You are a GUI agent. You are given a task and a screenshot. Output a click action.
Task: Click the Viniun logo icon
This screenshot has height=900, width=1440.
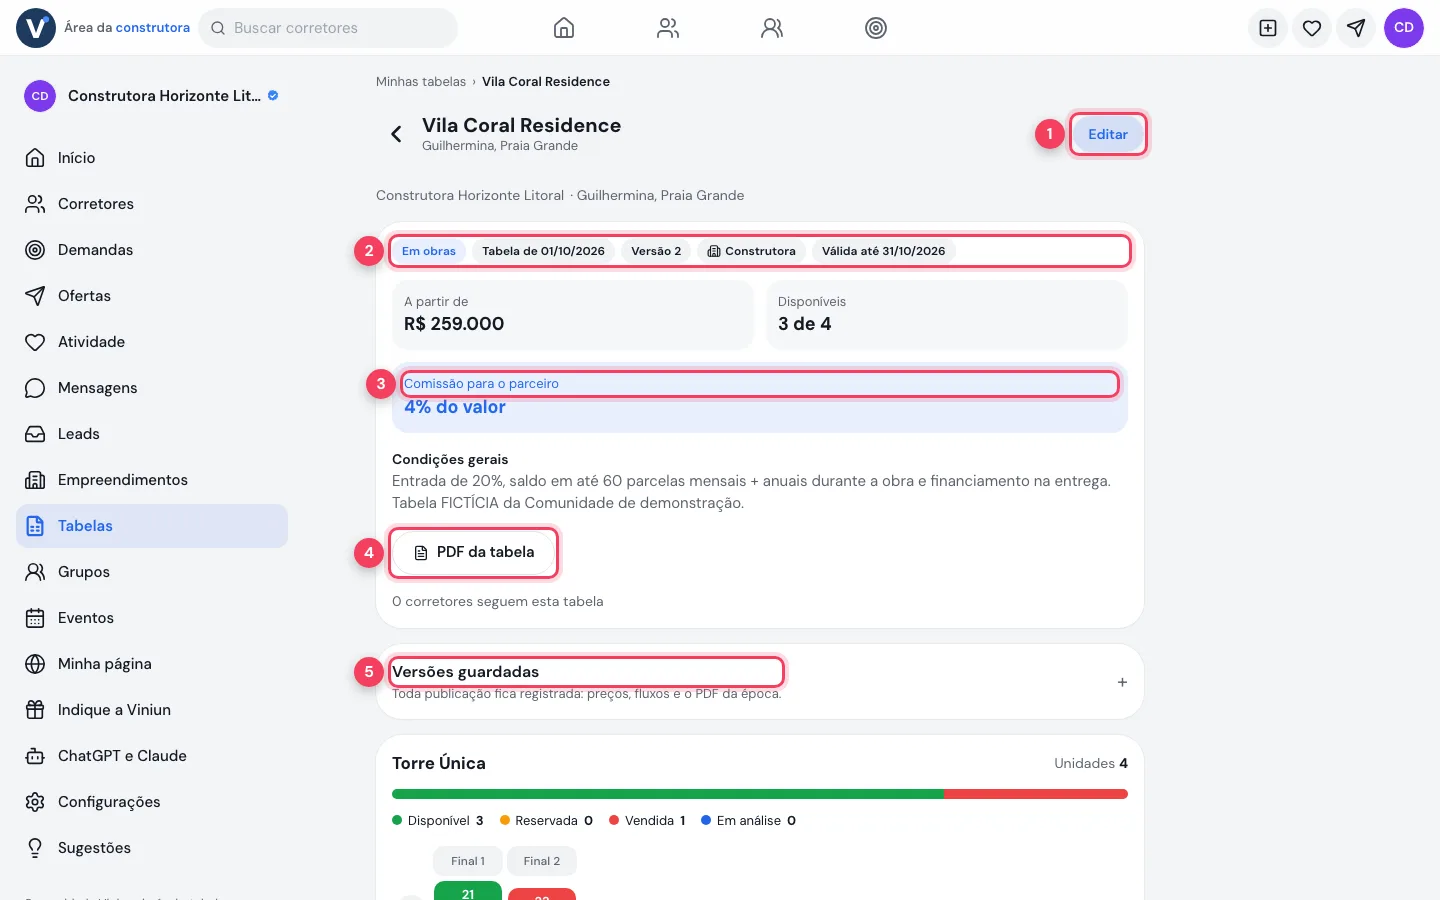[36, 28]
